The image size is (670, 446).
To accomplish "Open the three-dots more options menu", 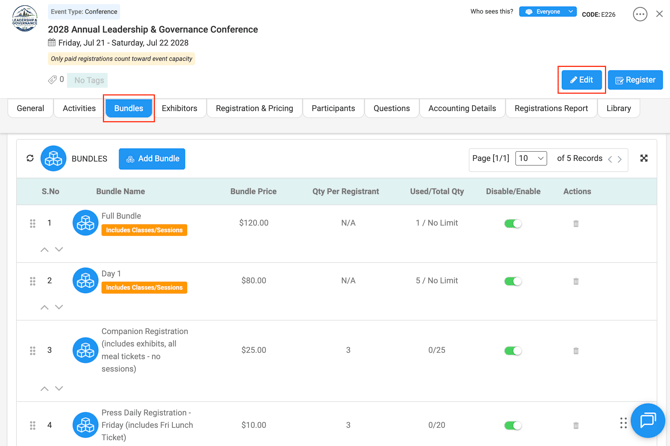I will [x=640, y=14].
